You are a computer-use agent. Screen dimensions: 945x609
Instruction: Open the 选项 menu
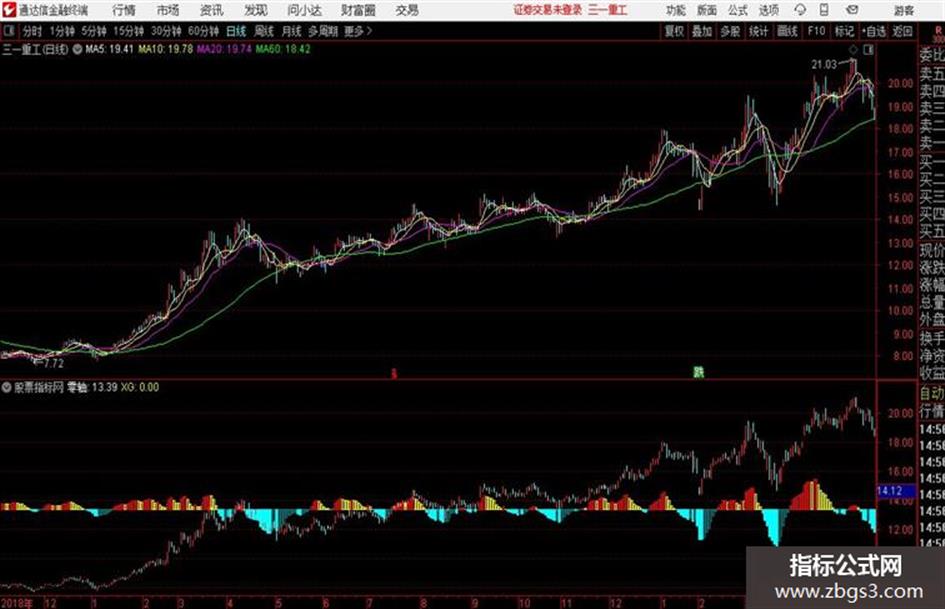tap(769, 10)
